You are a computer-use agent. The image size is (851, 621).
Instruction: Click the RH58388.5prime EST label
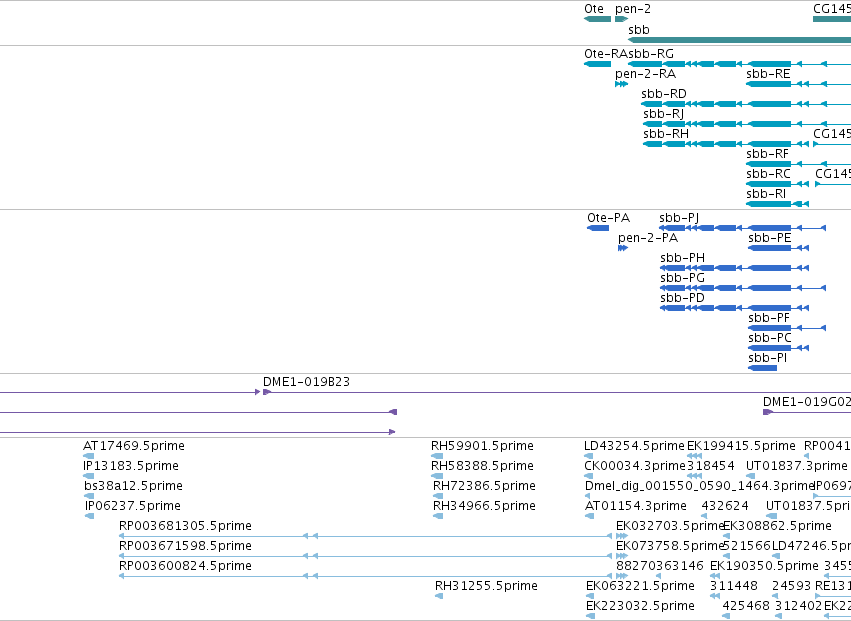pos(482,466)
